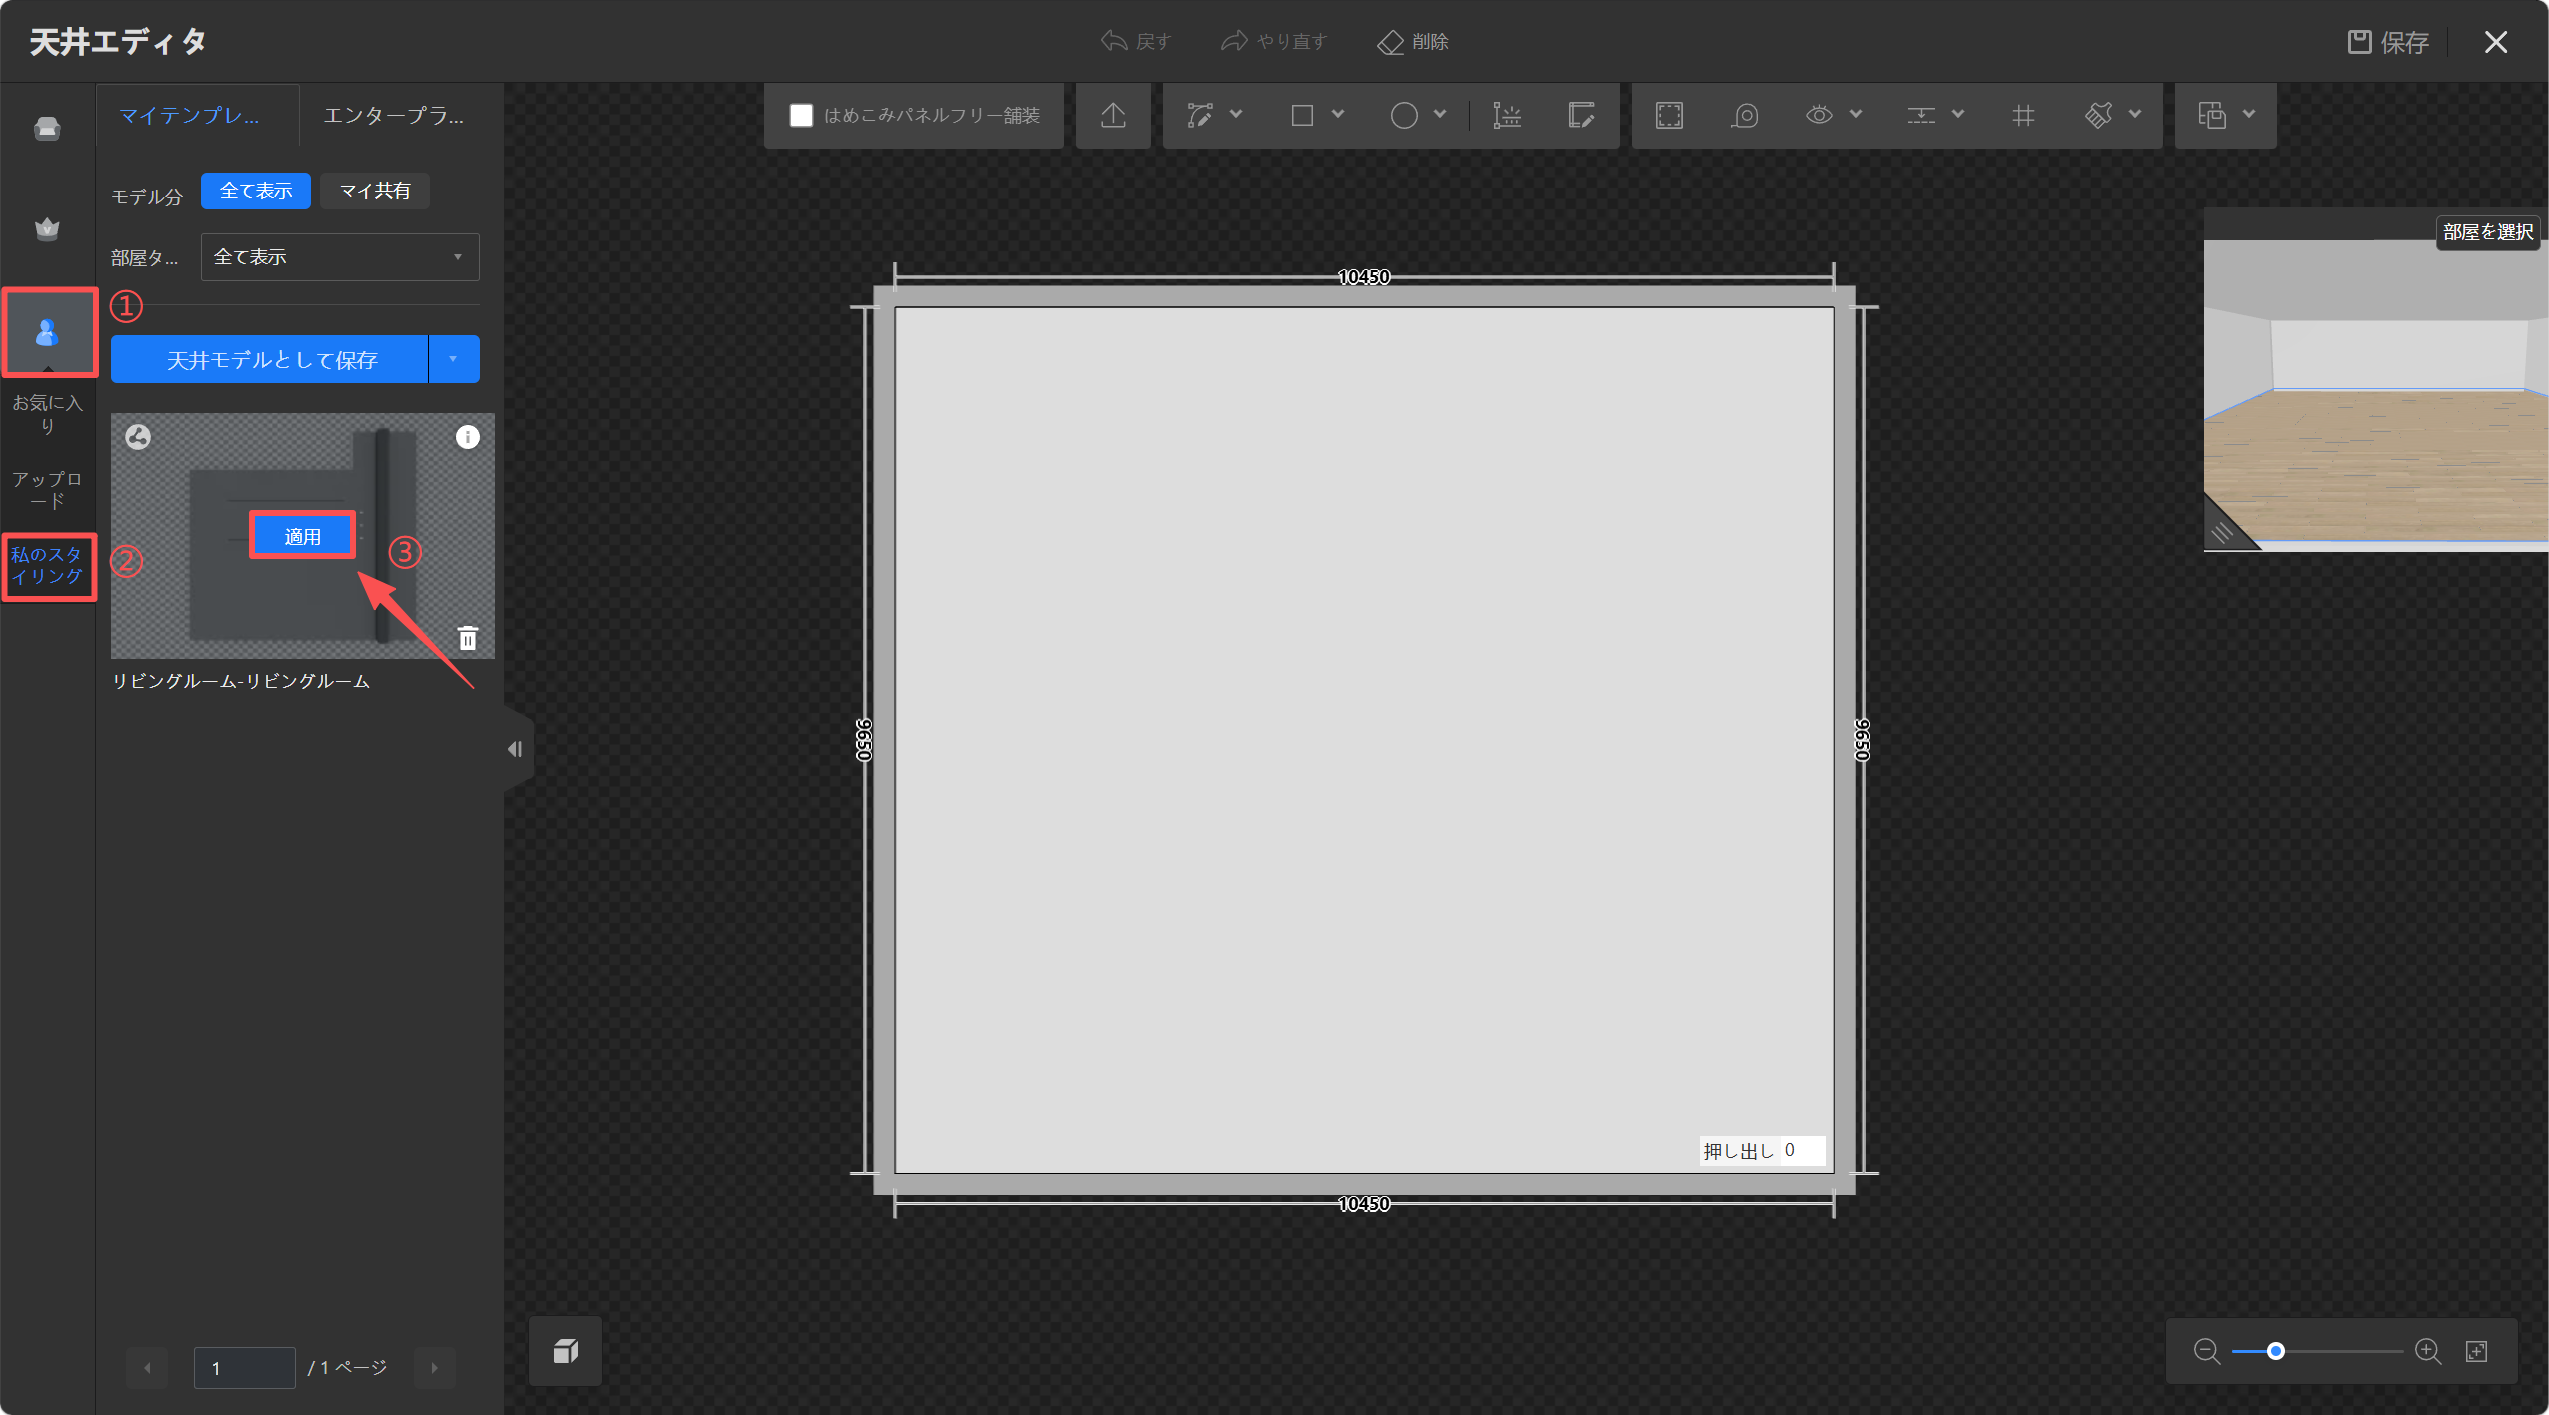Viewport: 2549px width, 1415px height.
Task: Collapse the left panel with arrow handle
Action: tap(516, 749)
